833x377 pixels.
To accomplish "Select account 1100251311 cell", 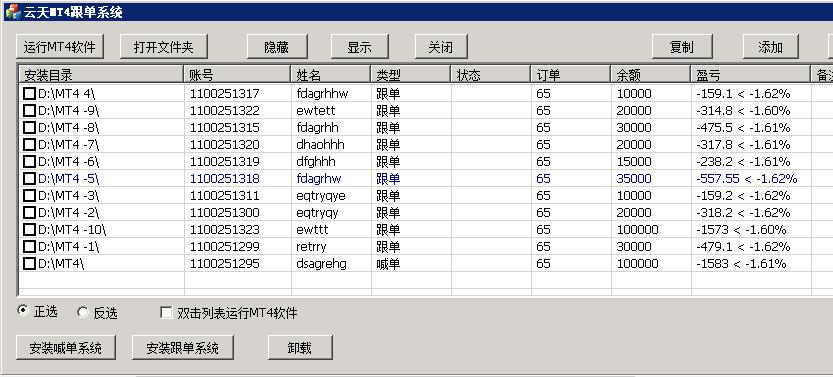I will [225, 196].
